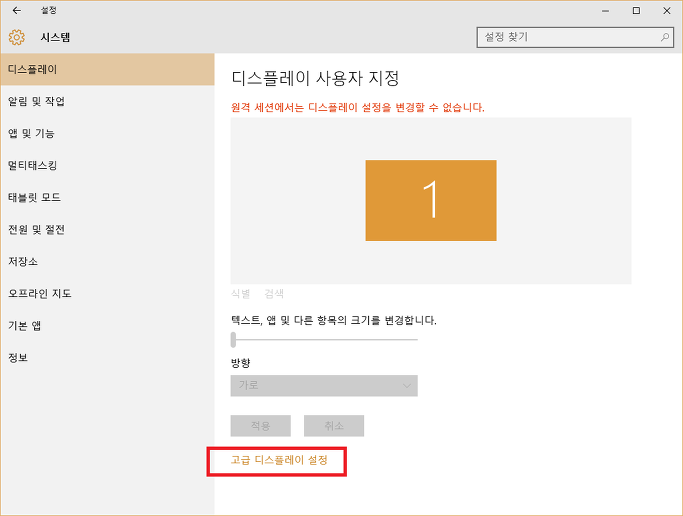Focus the 설정 찾기 search field

[575, 37]
